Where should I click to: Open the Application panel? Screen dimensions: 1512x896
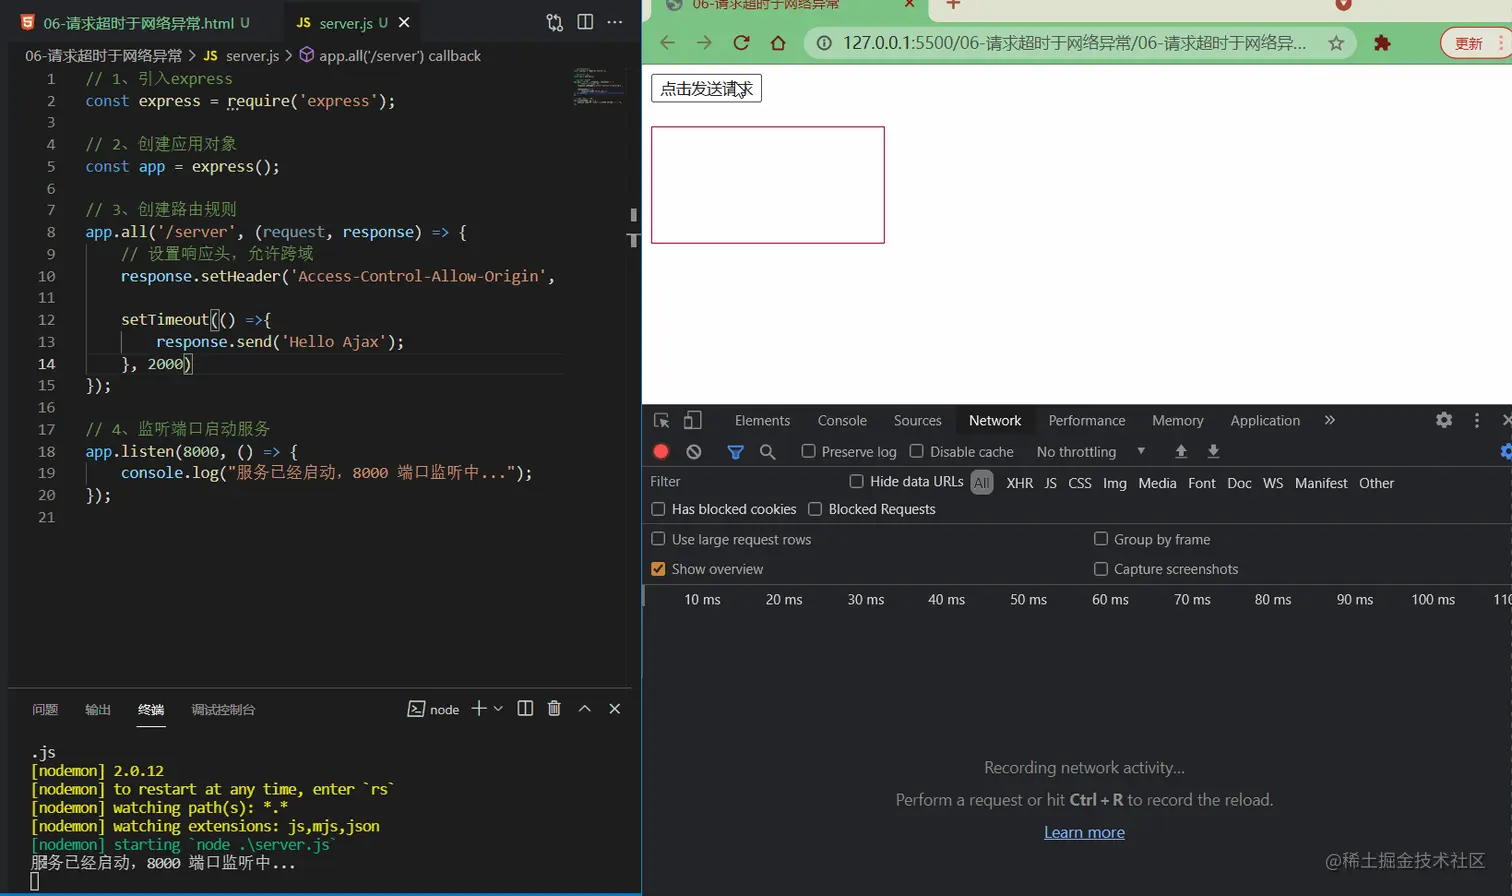pos(1265,420)
